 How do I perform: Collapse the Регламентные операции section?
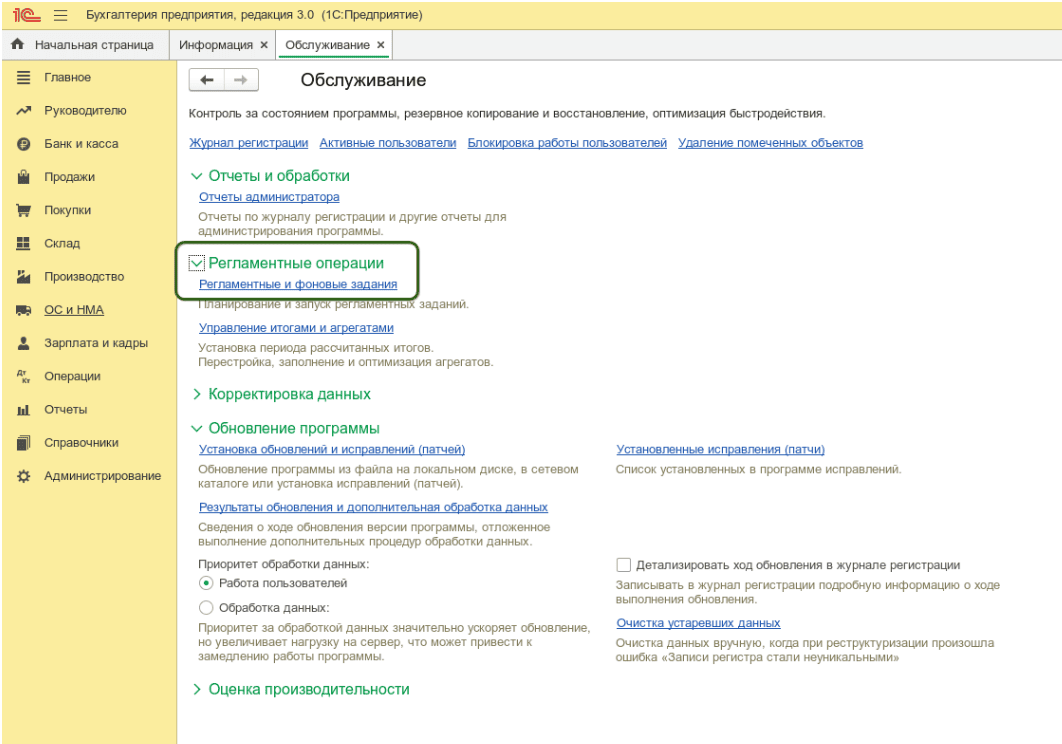point(196,263)
